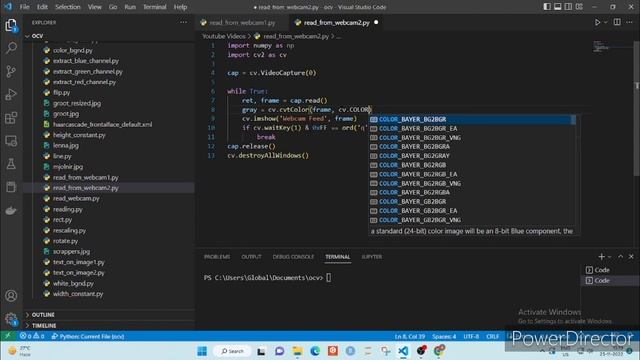Switch to the DEBUG CONSOLE tab
Image resolution: width=640 pixels, height=360 pixels.
[x=293, y=257]
